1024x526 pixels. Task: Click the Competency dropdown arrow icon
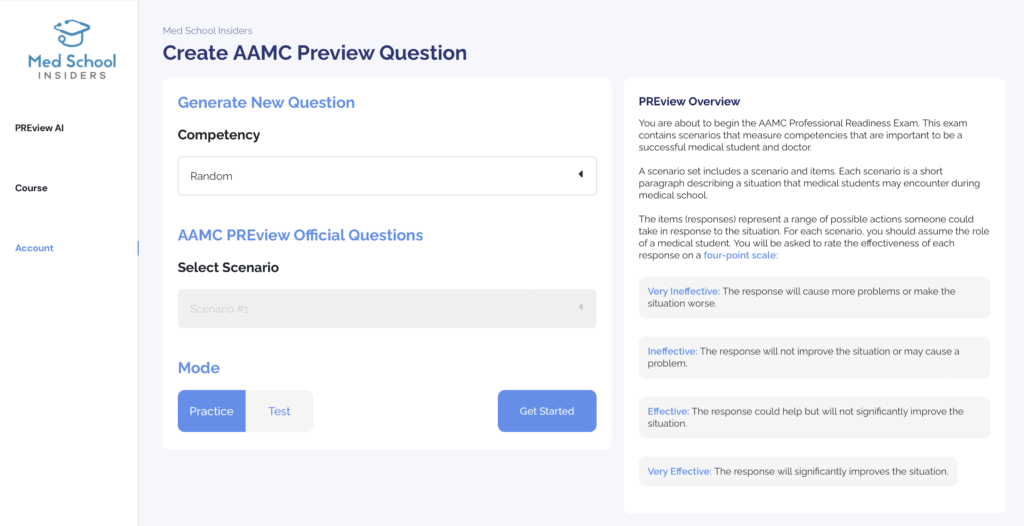(580, 175)
